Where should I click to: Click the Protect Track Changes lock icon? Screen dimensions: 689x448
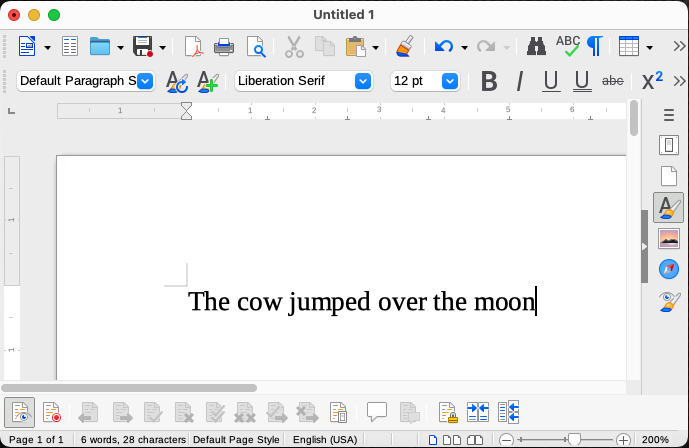pos(448,411)
